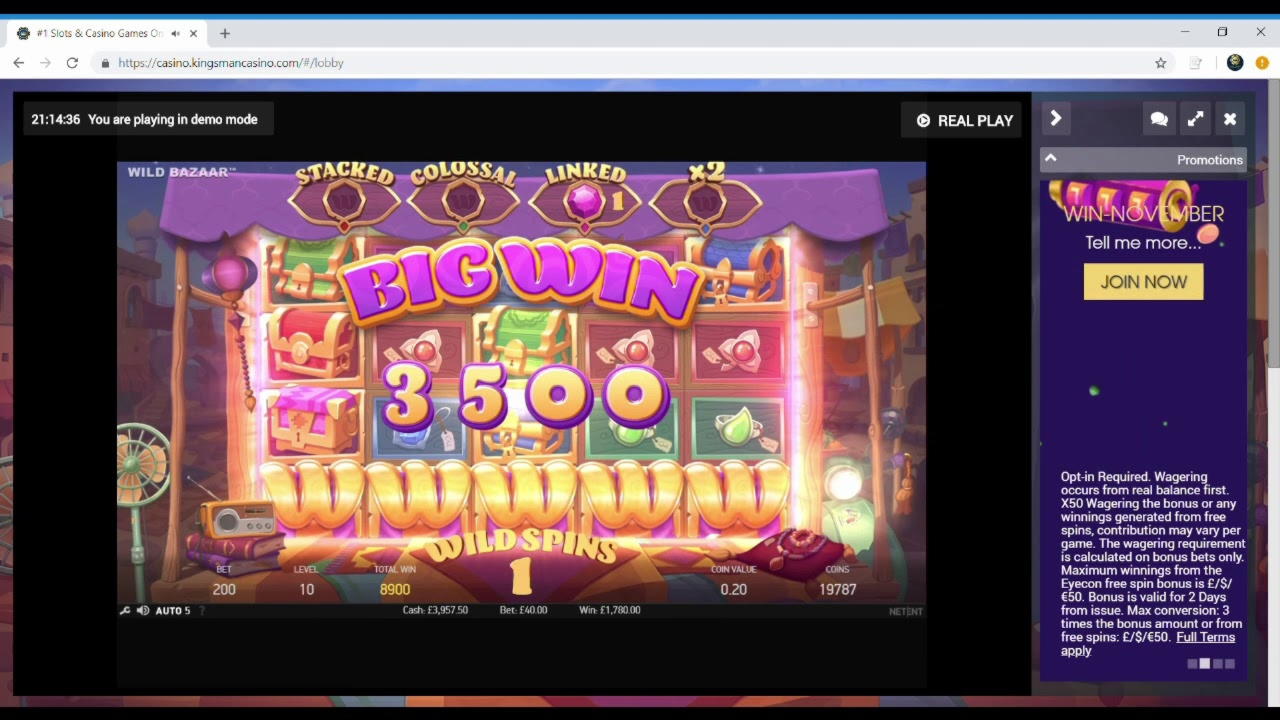
Task: Select the Linked wild pink gem badge
Action: pos(585,198)
